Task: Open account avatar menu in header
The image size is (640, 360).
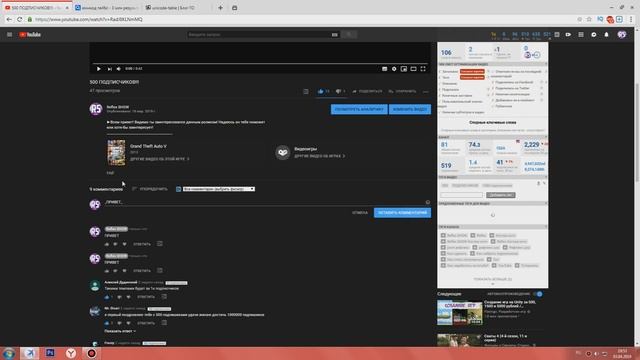Action: coord(622,35)
